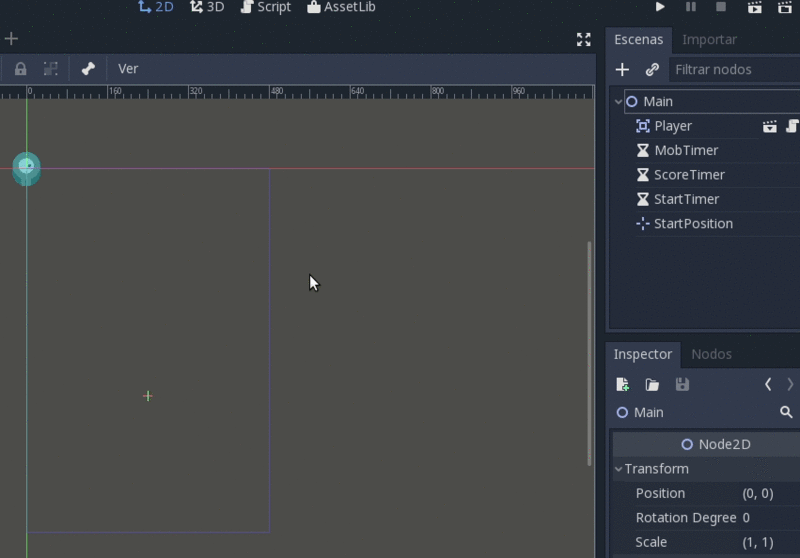Switch to the Importar tab

pyautogui.click(x=709, y=39)
